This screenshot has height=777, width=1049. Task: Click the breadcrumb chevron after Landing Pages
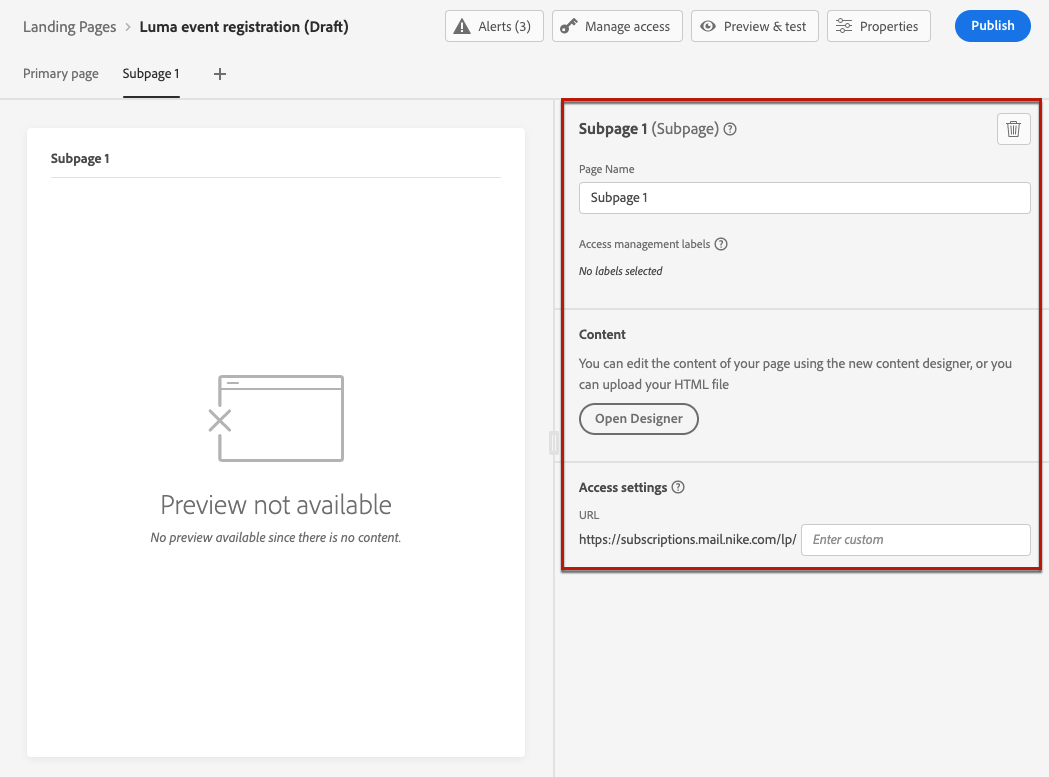pos(128,27)
